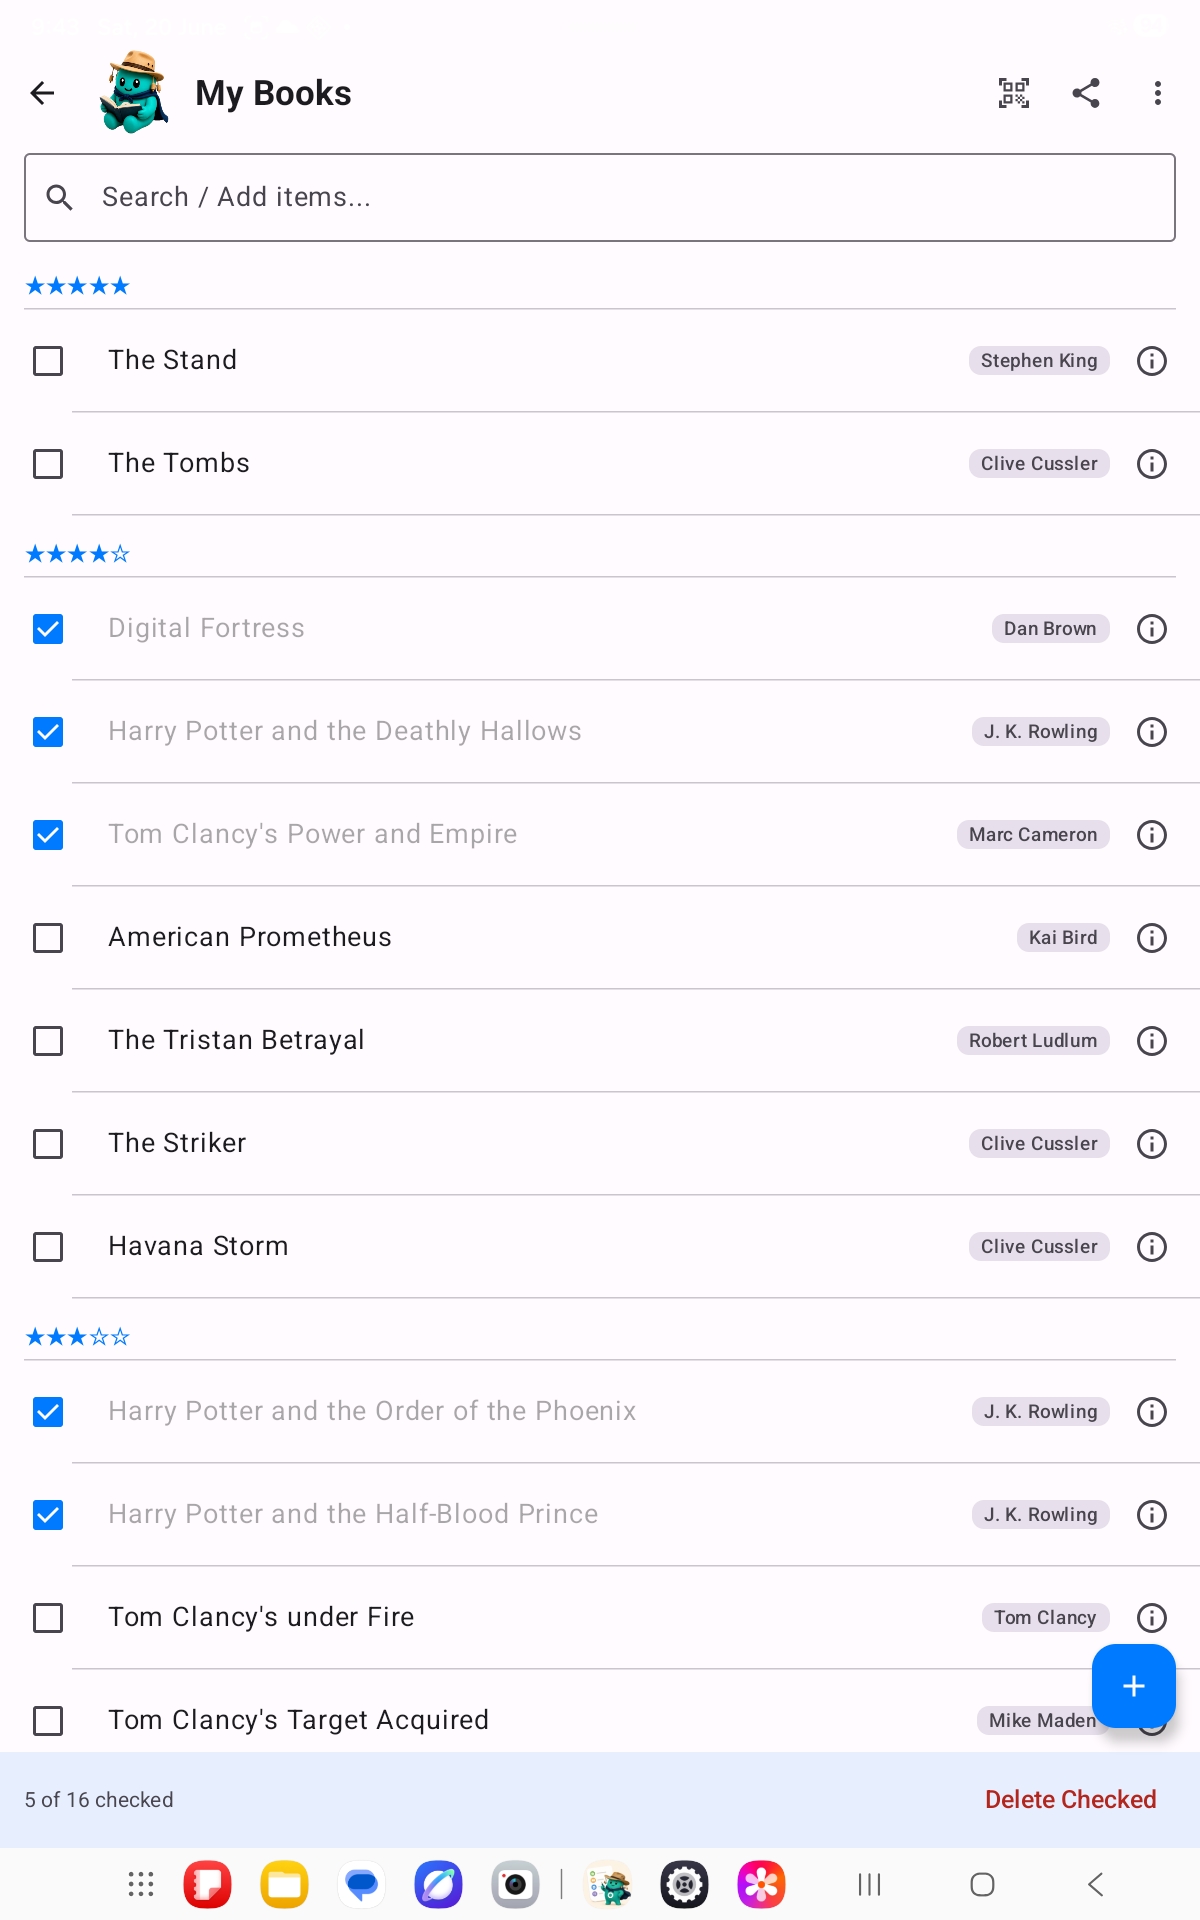Select the Stephen King author tag
The height and width of the screenshot is (1920, 1200).
[x=1039, y=361]
